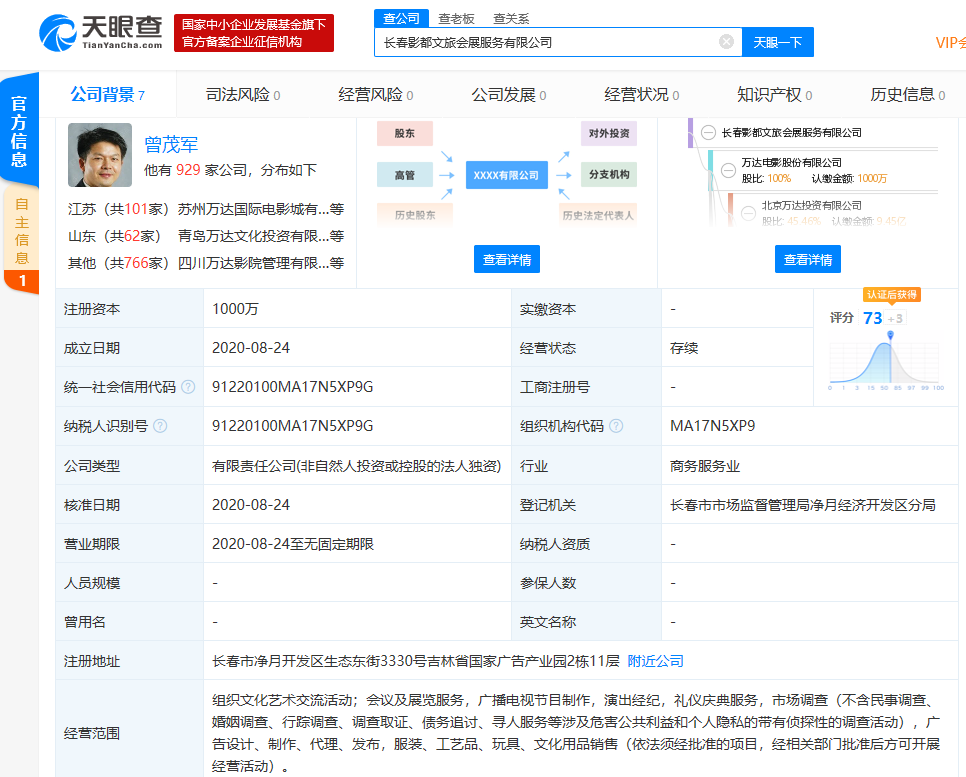Click the 历史股东 box in the diagram
Screen dimensions: 966x777
coord(415,215)
